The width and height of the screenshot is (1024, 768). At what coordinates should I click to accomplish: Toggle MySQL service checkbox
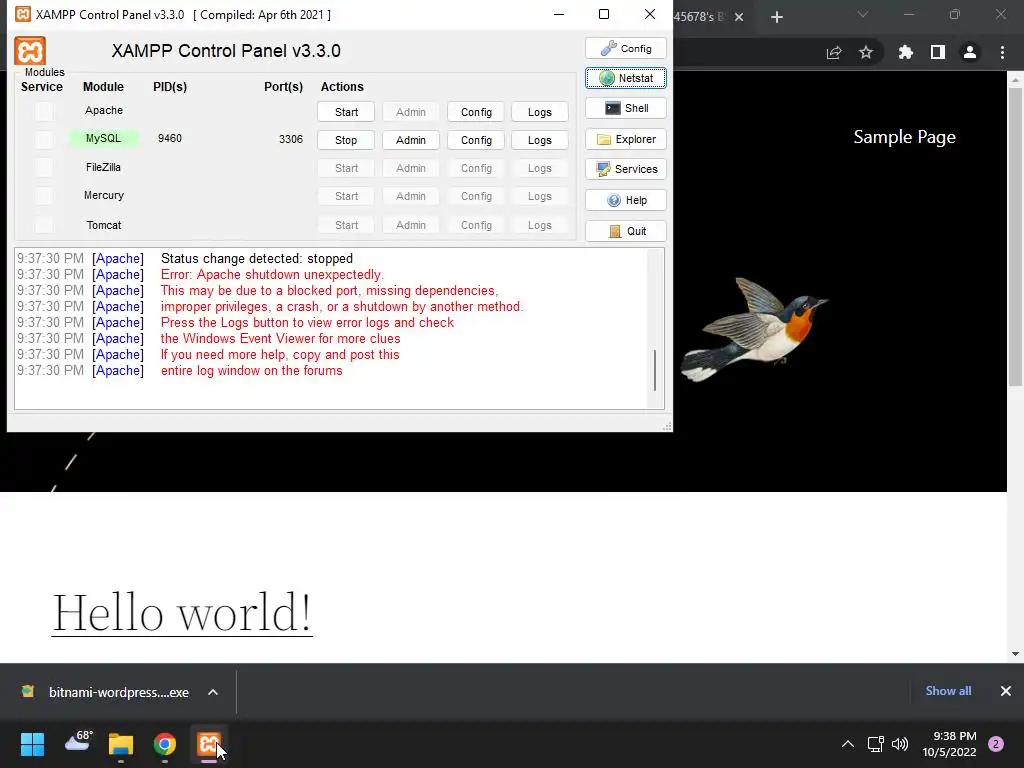(44, 140)
